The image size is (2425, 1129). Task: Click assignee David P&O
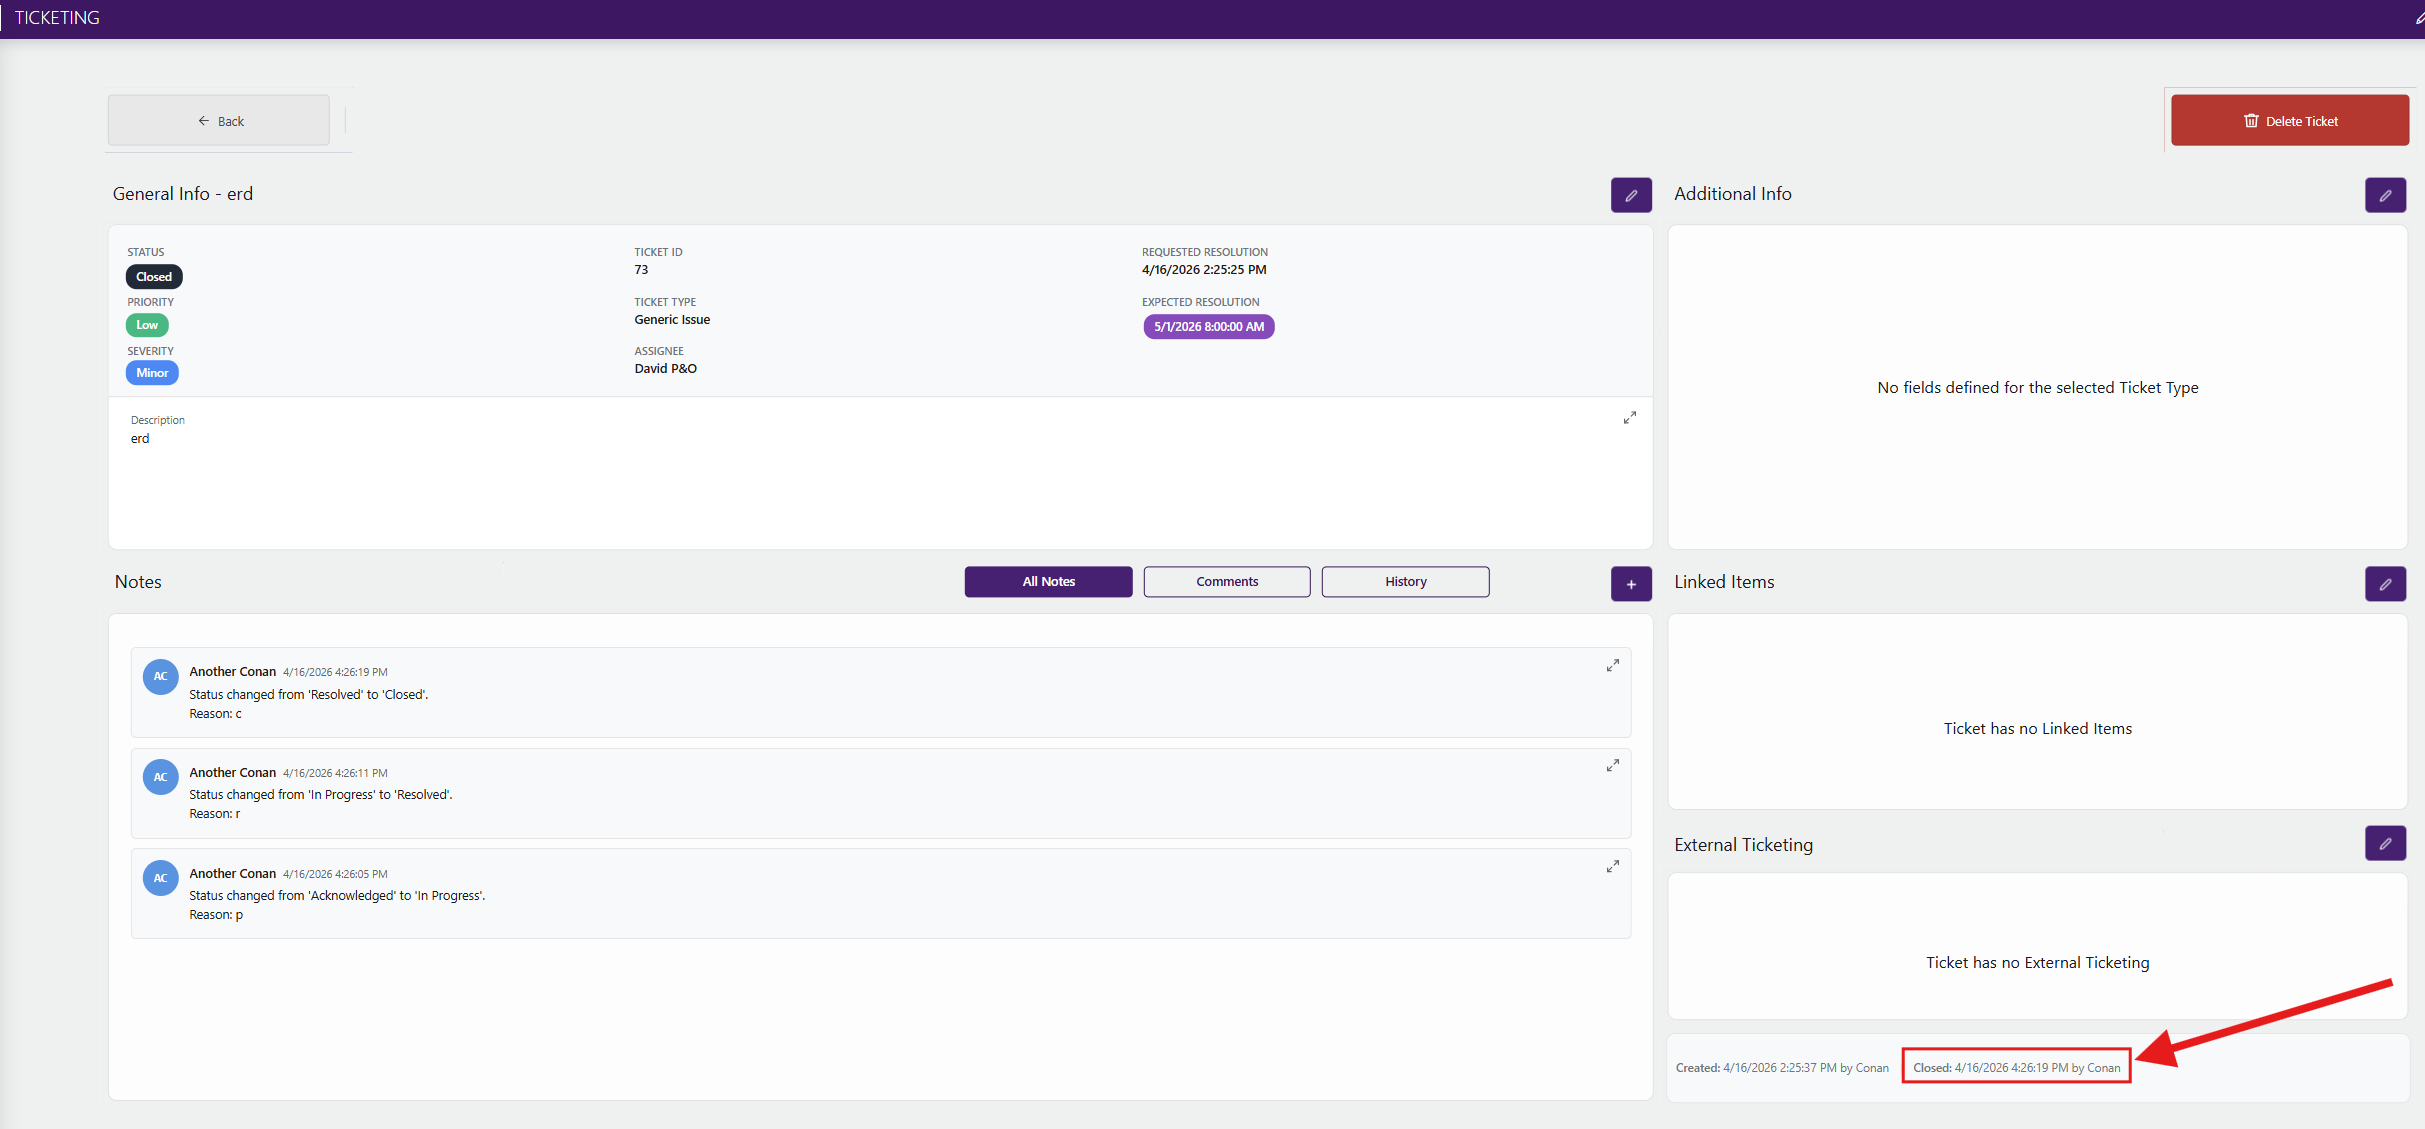coord(665,369)
